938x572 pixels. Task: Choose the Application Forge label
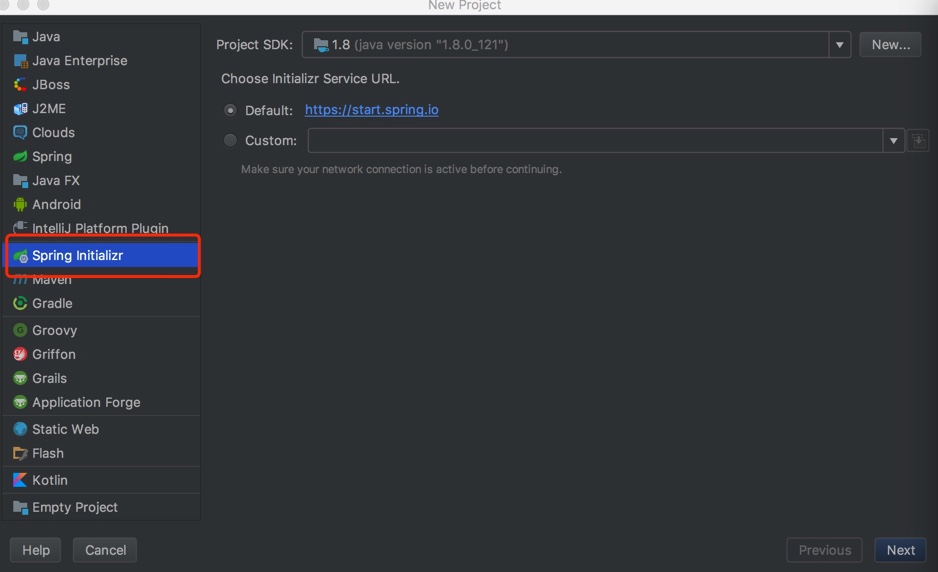(x=86, y=403)
